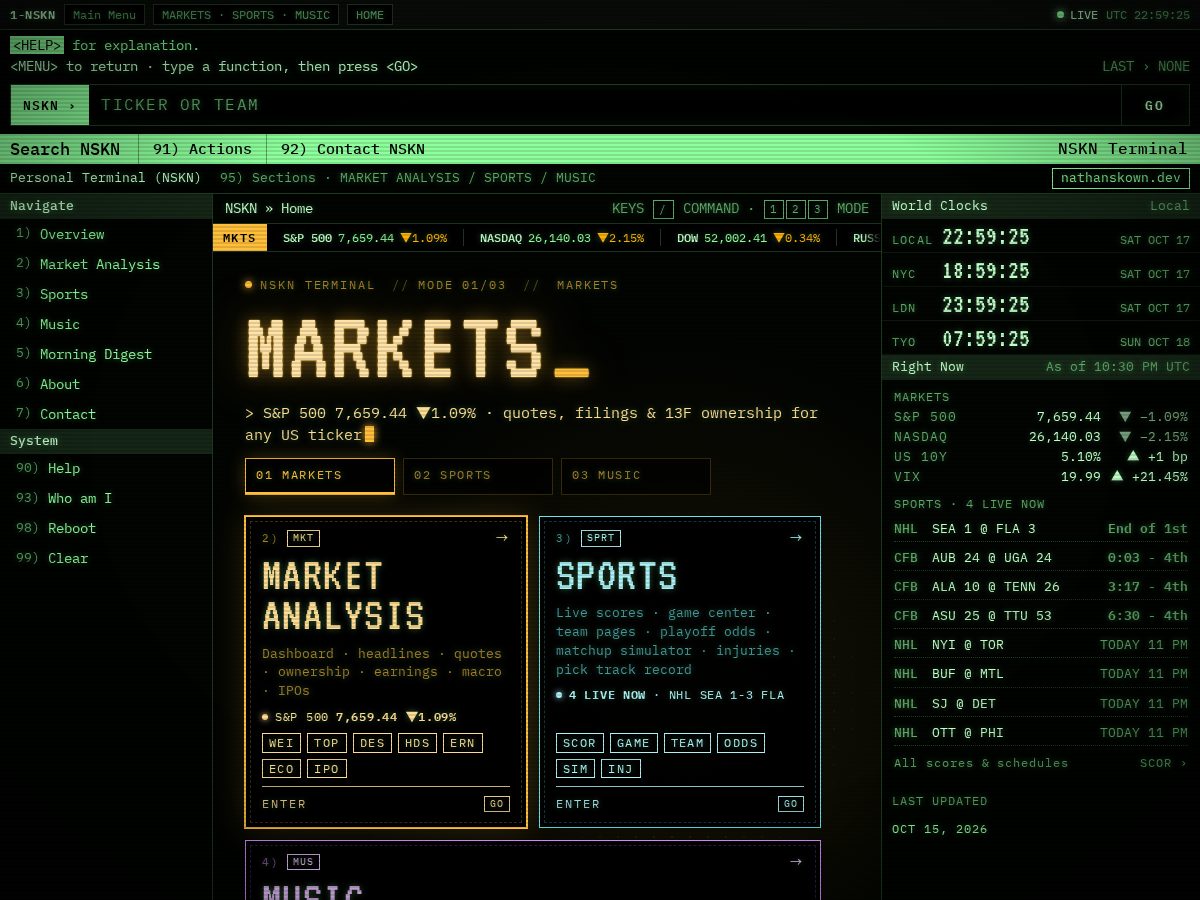The height and width of the screenshot is (900, 1200).
Task: Click the ERN function chip
Action: pyautogui.click(x=463, y=743)
